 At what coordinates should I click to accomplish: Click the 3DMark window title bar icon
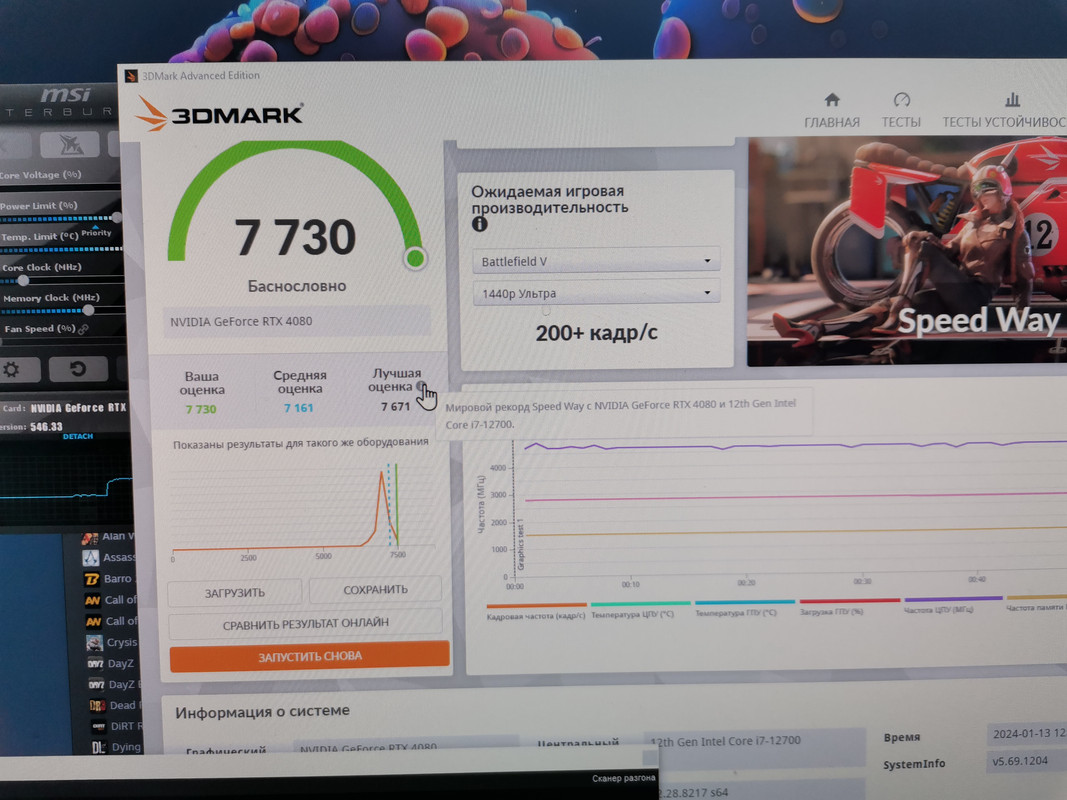[131, 76]
